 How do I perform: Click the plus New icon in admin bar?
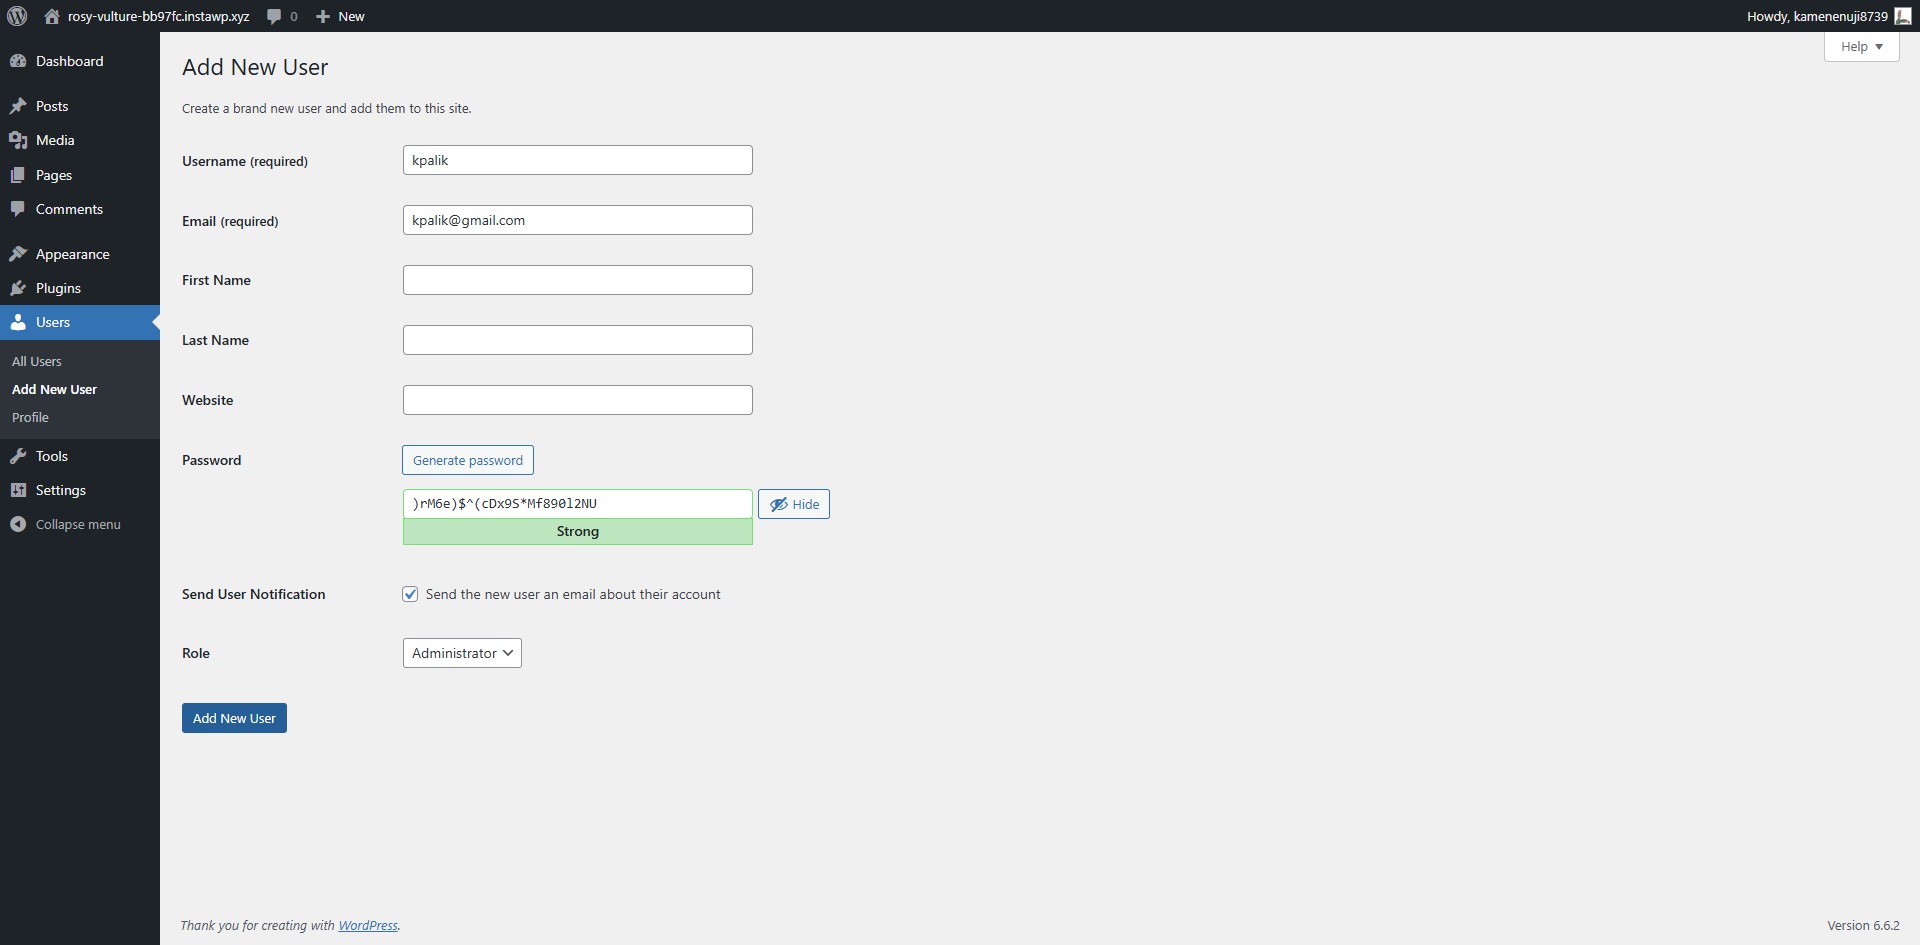tap(323, 16)
